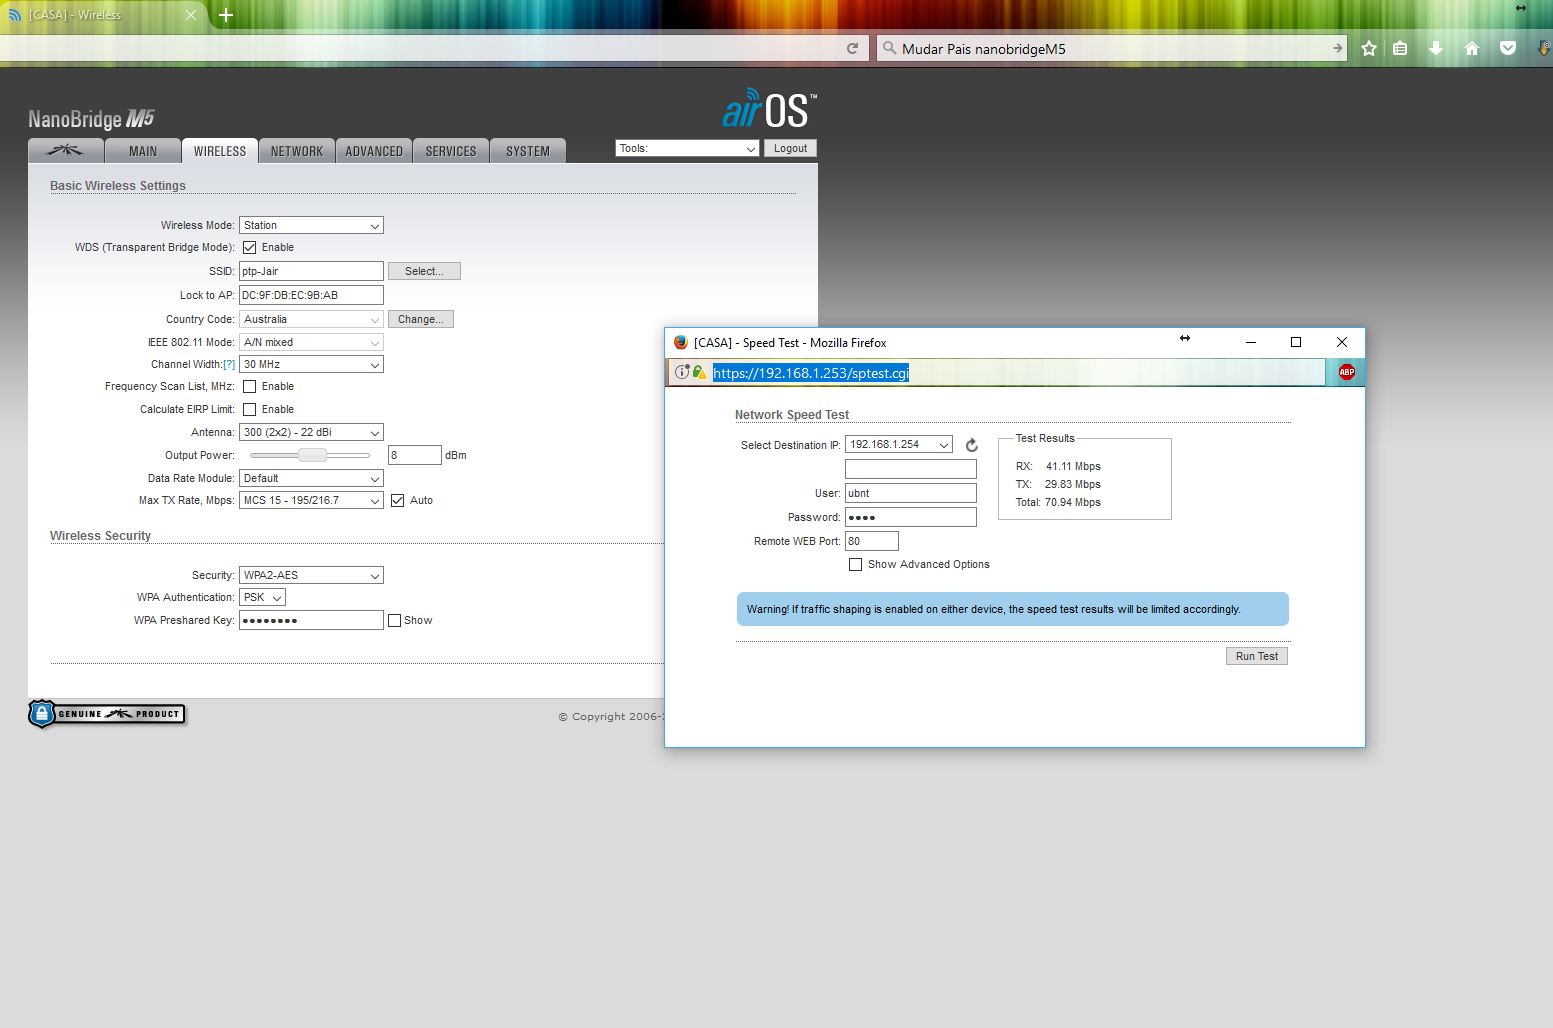Click the Output Power dBm value field

tap(415, 455)
